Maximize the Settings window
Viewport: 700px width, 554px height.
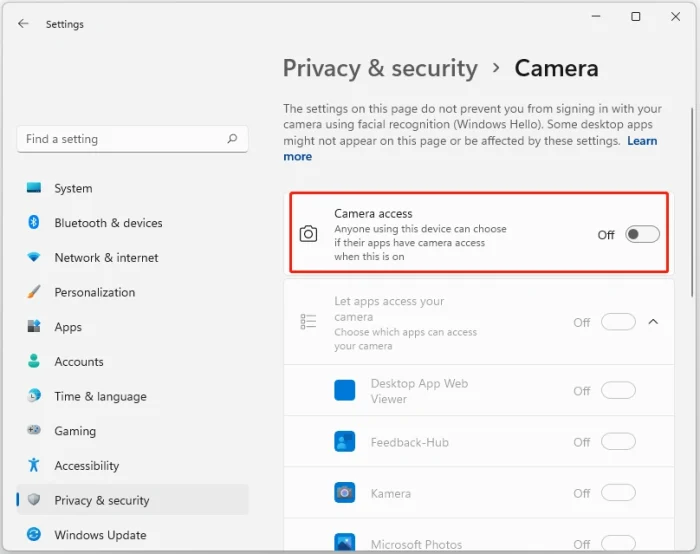tap(635, 17)
